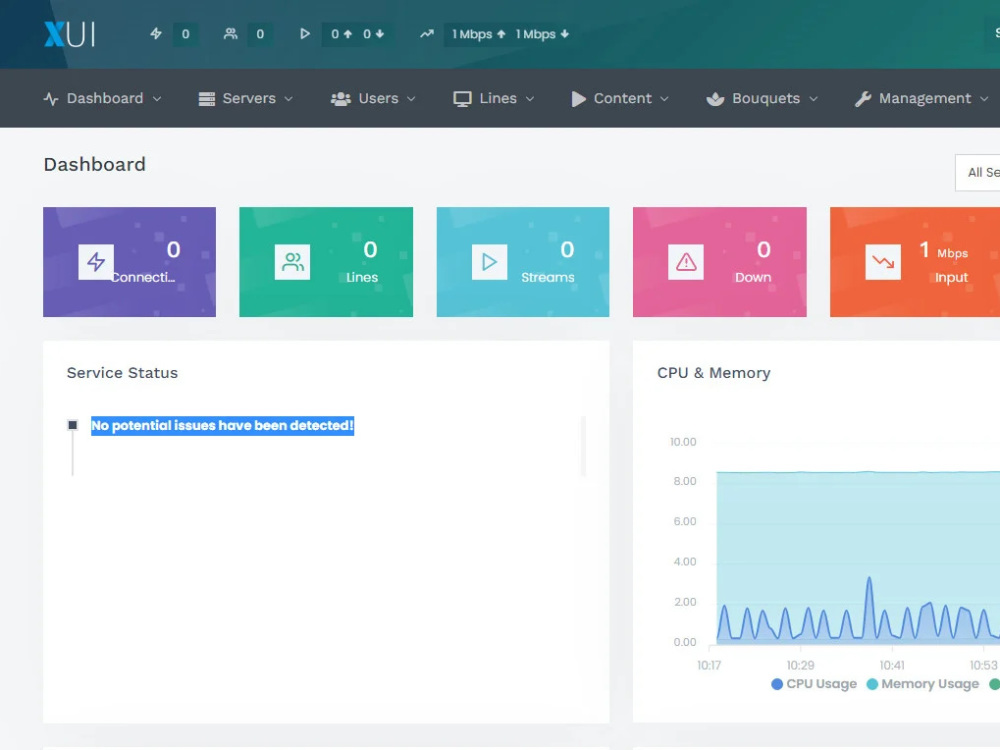
Task: Click the pink Down warning triangle icon
Action: pos(685,261)
